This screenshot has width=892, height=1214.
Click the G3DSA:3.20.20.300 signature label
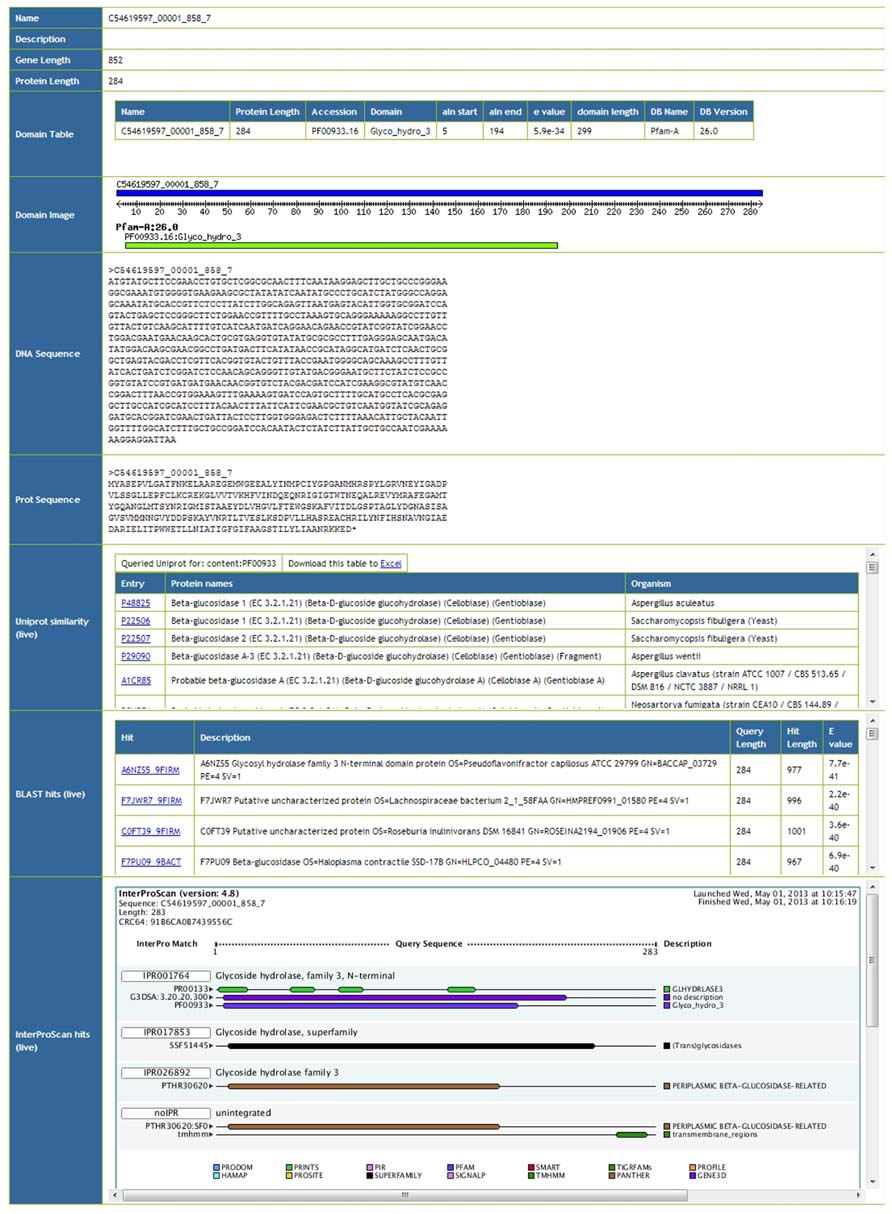tap(171, 997)
